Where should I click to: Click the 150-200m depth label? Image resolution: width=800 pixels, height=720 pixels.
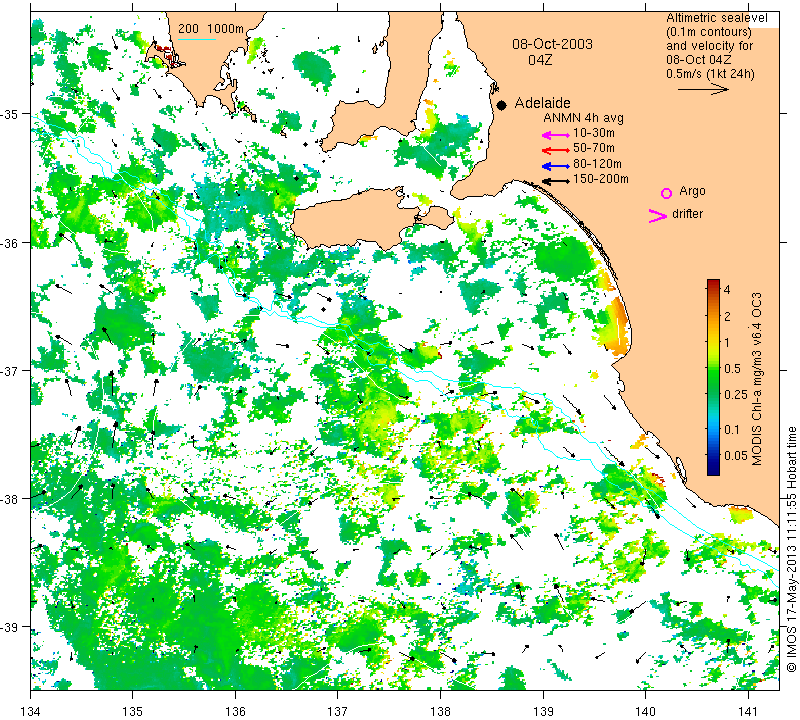[601, 179]
